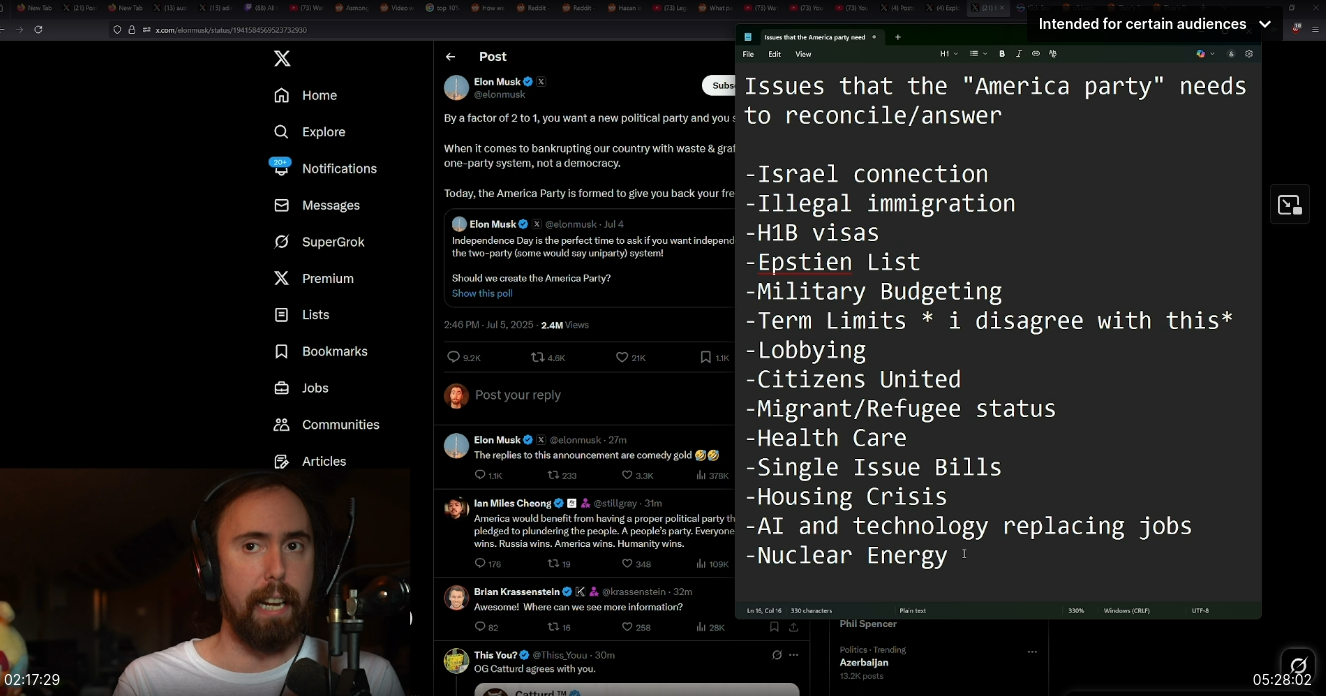Expand H1 heading dropdown in Notepad
The width and height of the screenshot is (1326, 696).
(x=949, y=54)
